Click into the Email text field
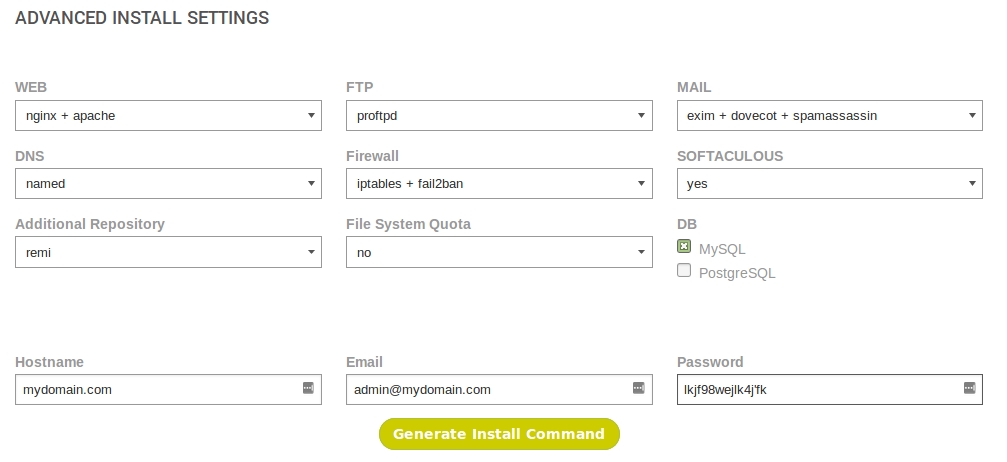The image size is (1007, 462). click(x=485, y=390)
